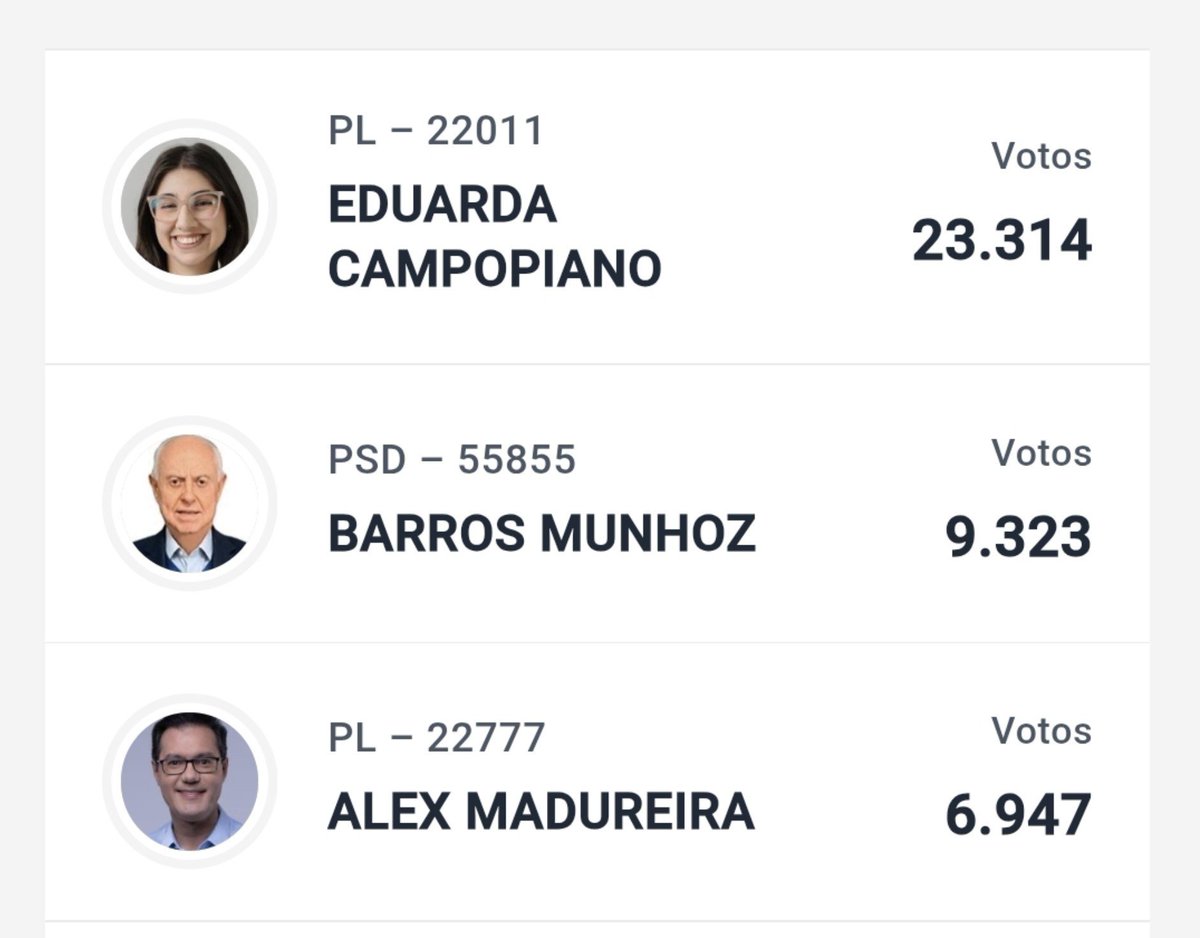Image resolution: width=1200 pixels, height=938 pixels.
Task: Click the gray strip above the first card
Action: pos(600,24)
